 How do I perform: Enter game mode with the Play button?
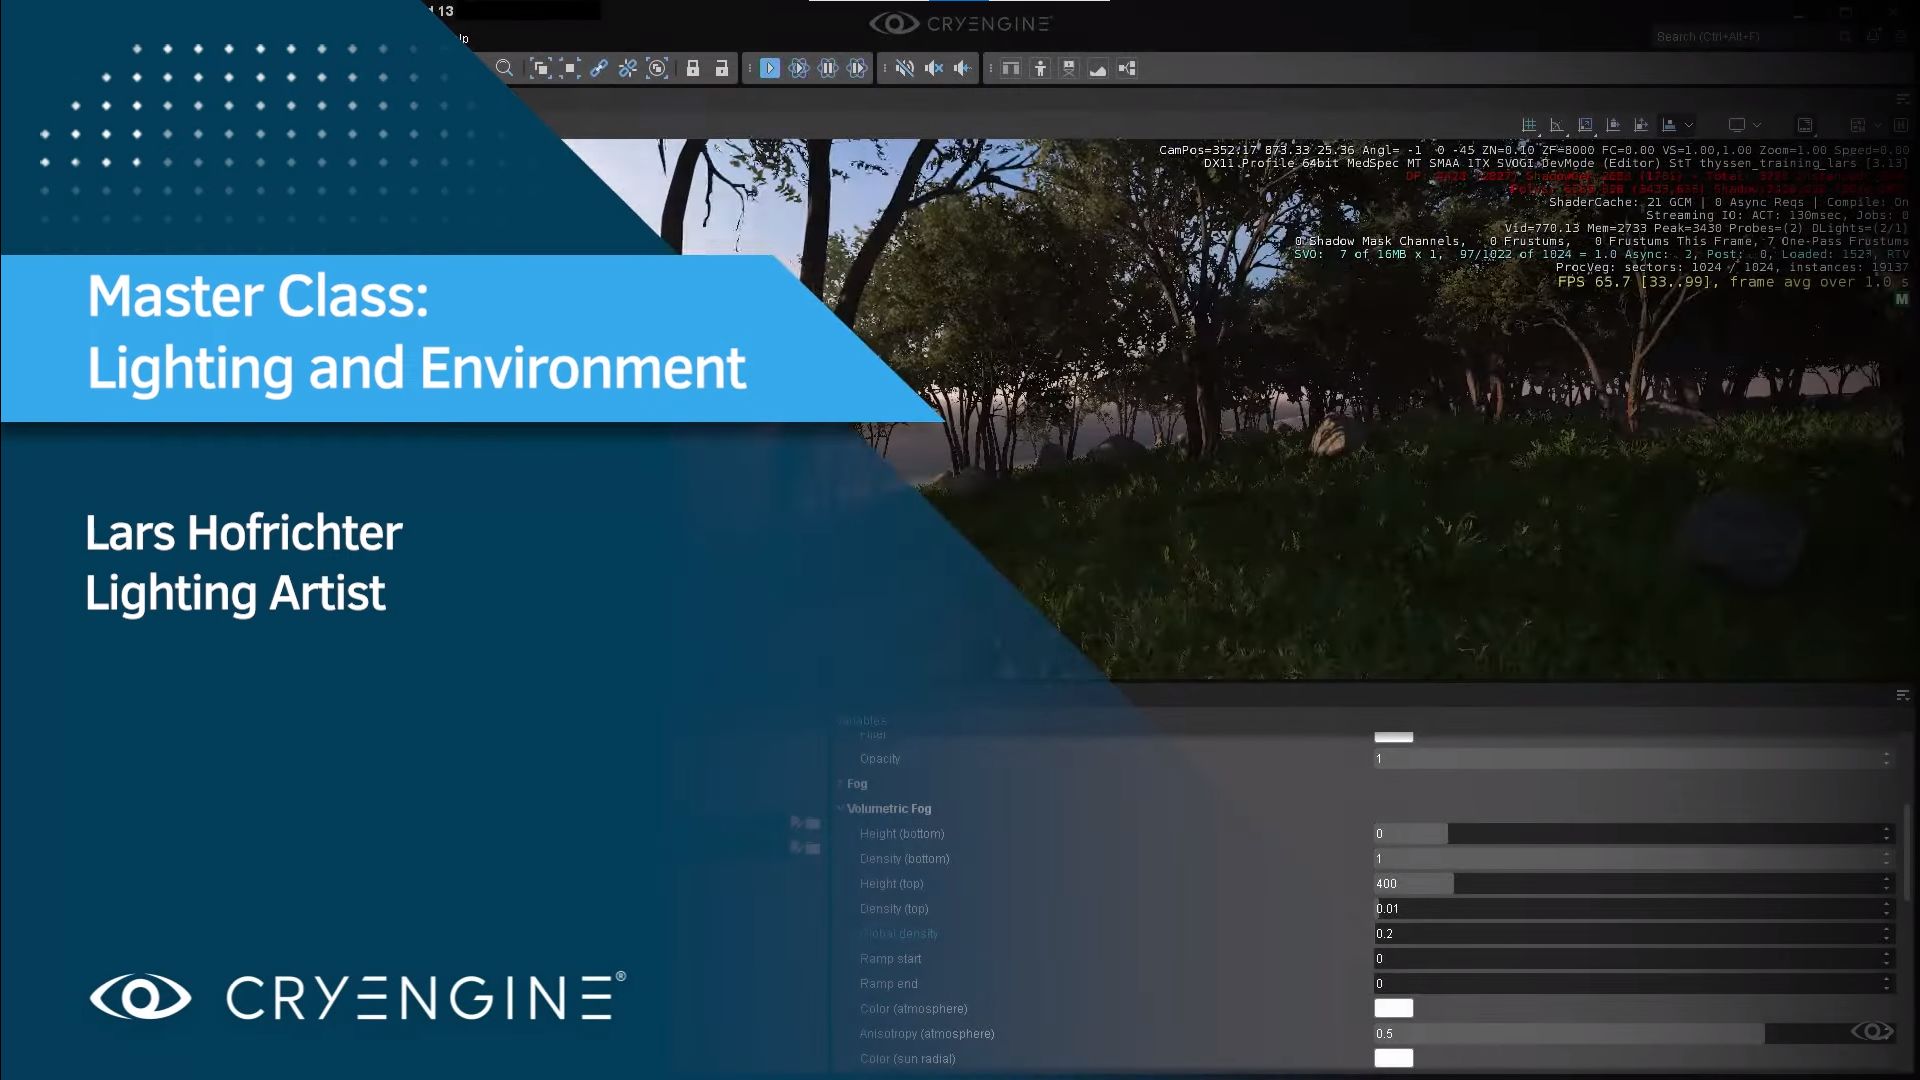point(770,68)
